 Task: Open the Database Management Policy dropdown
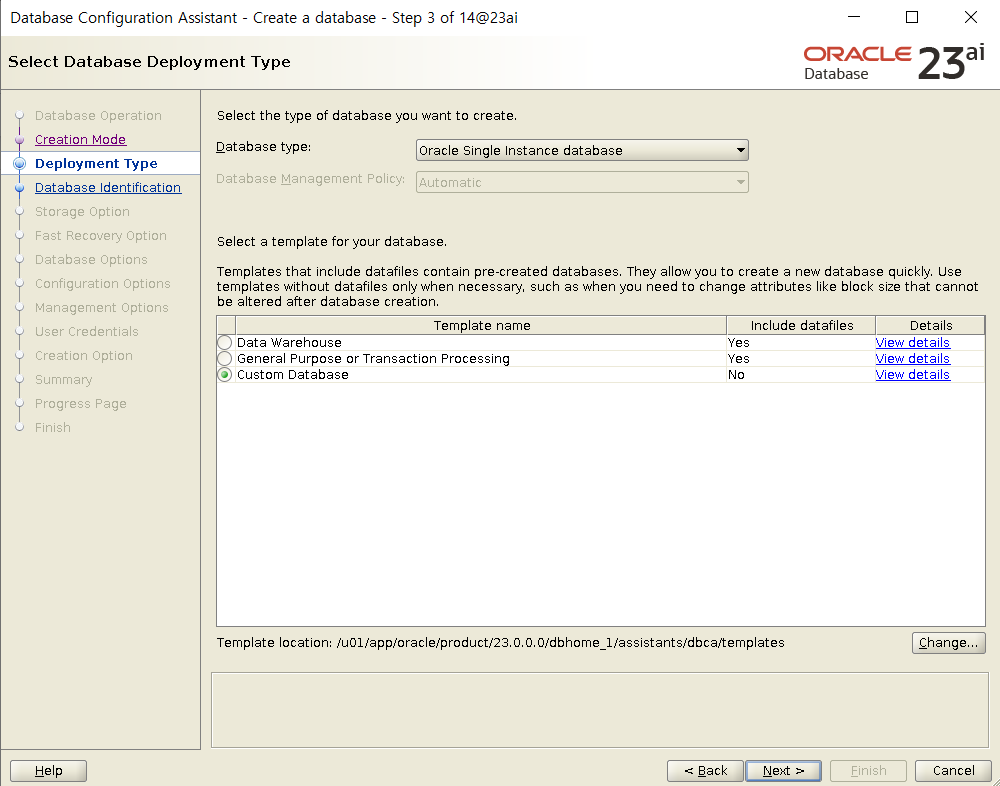tap(582, 182)
